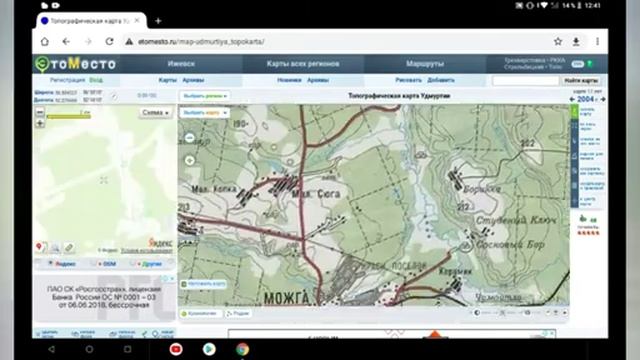Viewport: 640px width, 360px height.
Task: Bookmark page with the star icon
Action: pos(558,41)
